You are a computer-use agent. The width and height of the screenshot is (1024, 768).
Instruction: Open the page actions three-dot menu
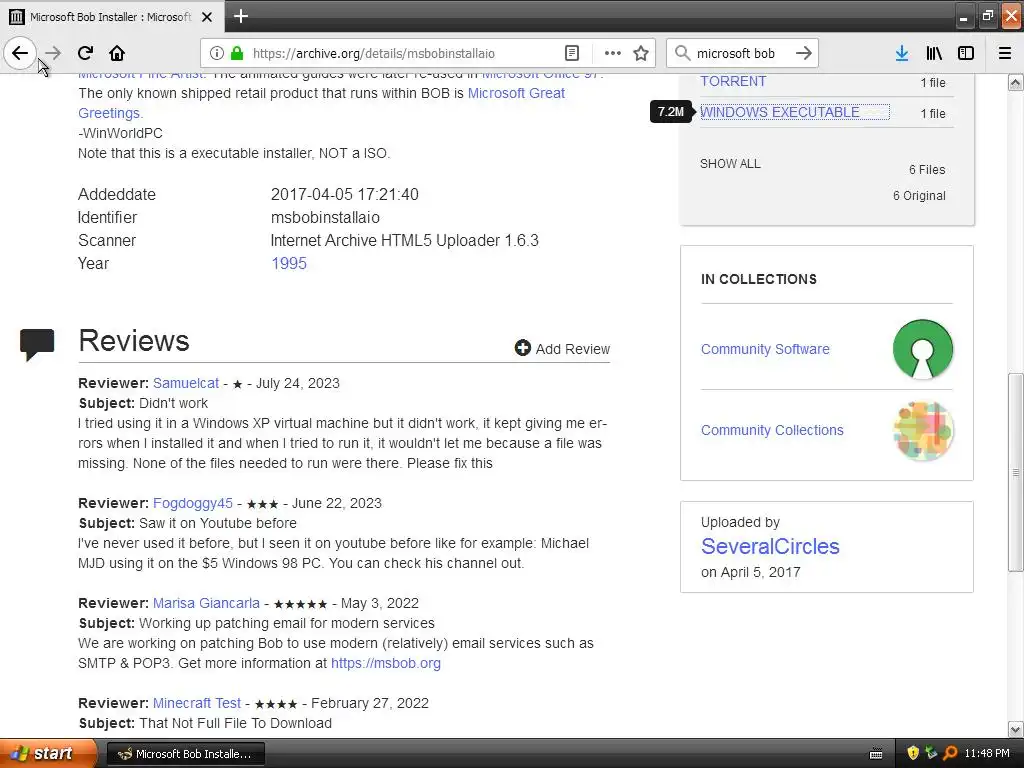click(613, 53)
